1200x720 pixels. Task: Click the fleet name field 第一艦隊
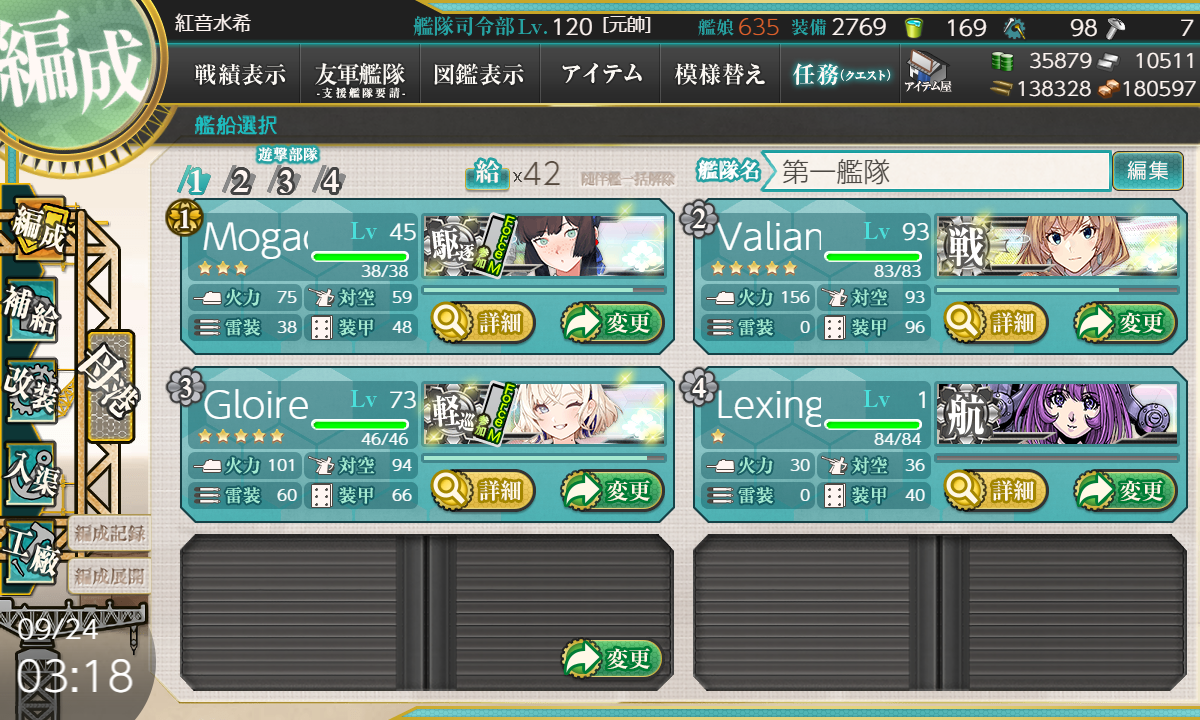click(x=943, y=171)
